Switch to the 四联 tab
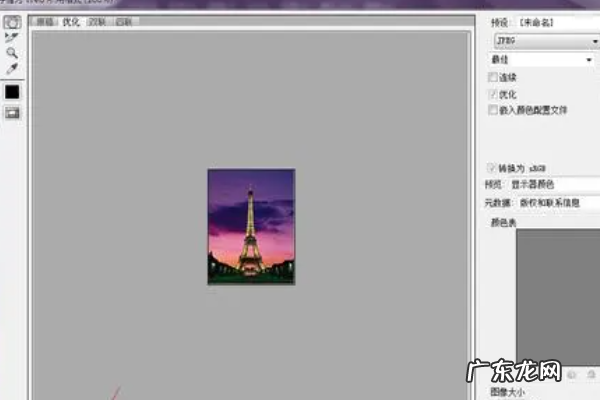The image size is (600, 400). (x=124, y=22)
